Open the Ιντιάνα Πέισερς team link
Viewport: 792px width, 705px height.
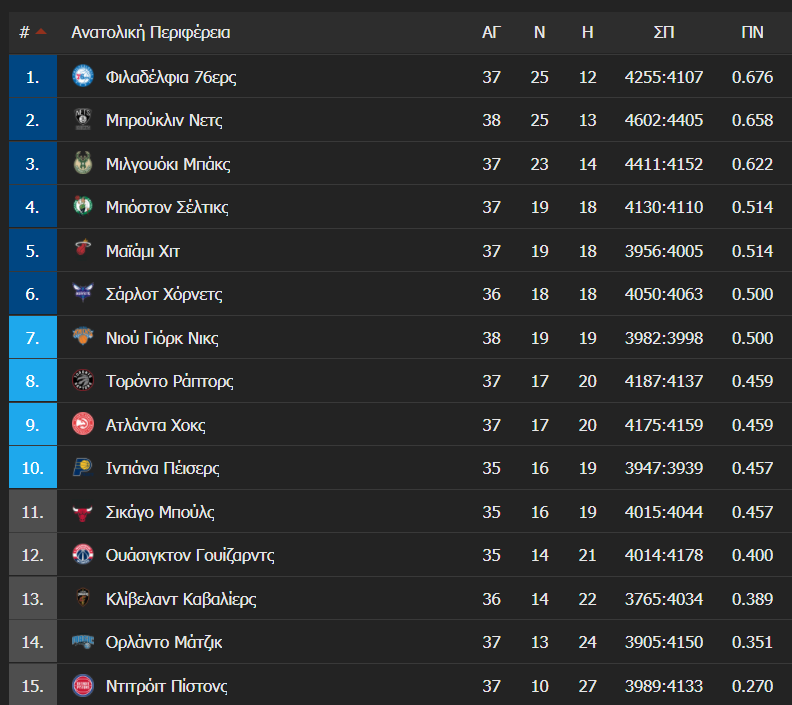(x=163, y=468)
